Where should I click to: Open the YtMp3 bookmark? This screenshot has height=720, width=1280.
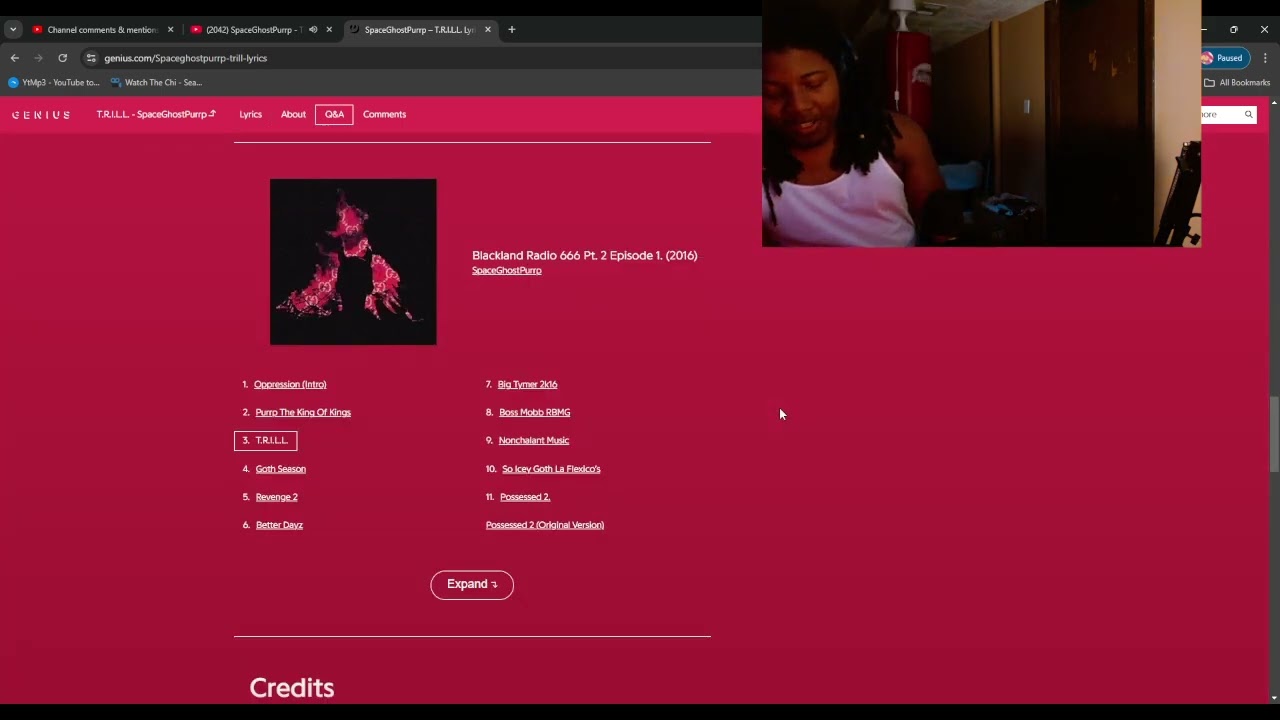tap(54, 83)
